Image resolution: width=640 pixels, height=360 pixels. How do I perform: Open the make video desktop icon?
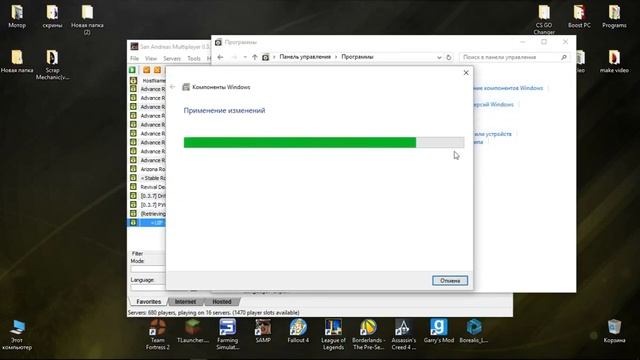pyautogui.click(x=614, y=62)
